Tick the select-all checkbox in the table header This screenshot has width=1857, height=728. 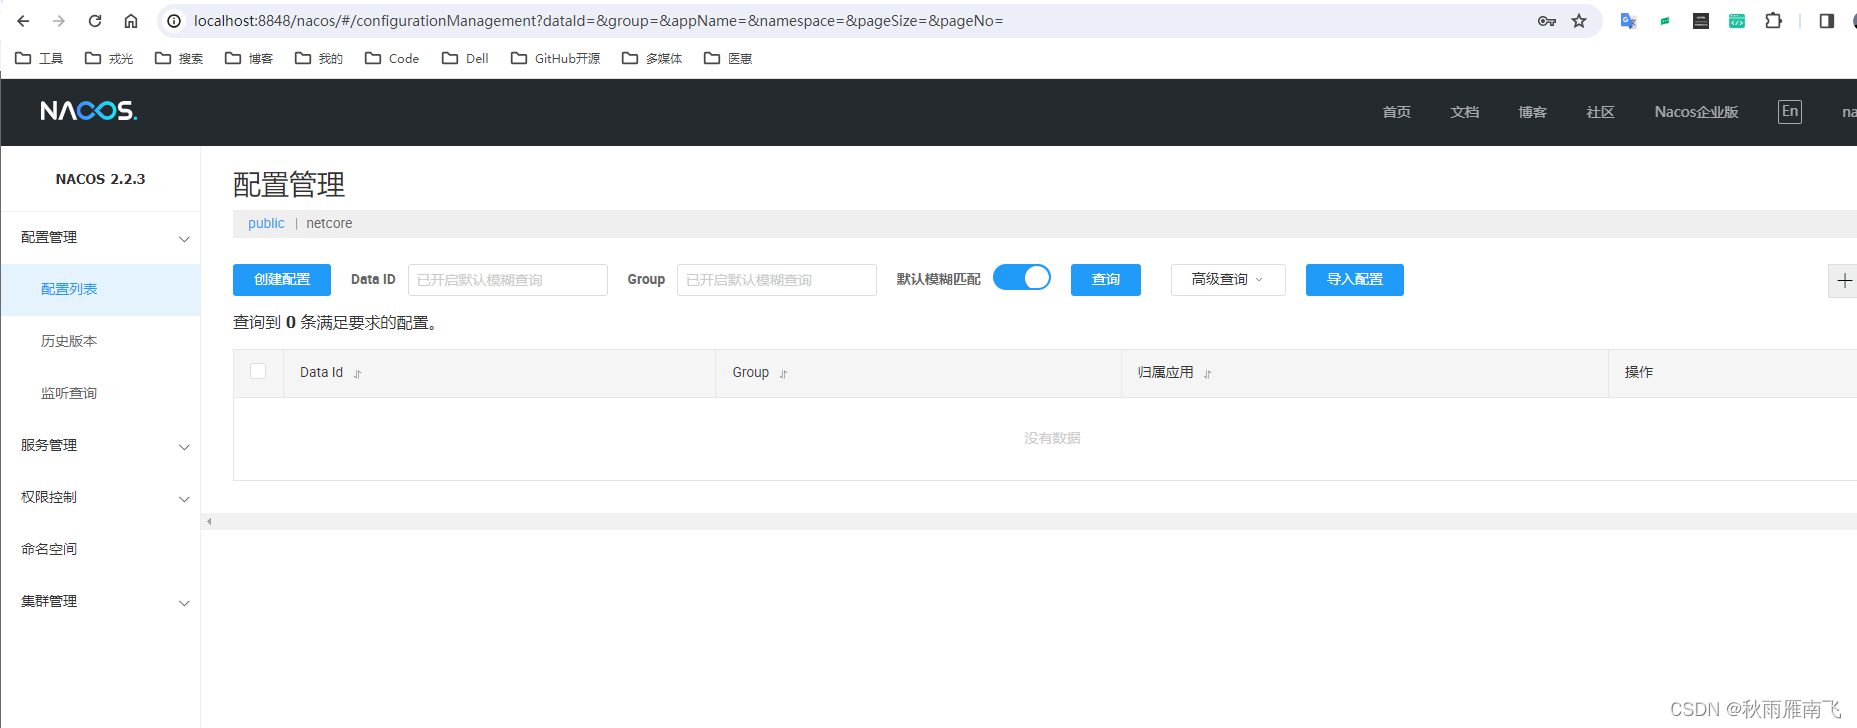coord(258,371)
